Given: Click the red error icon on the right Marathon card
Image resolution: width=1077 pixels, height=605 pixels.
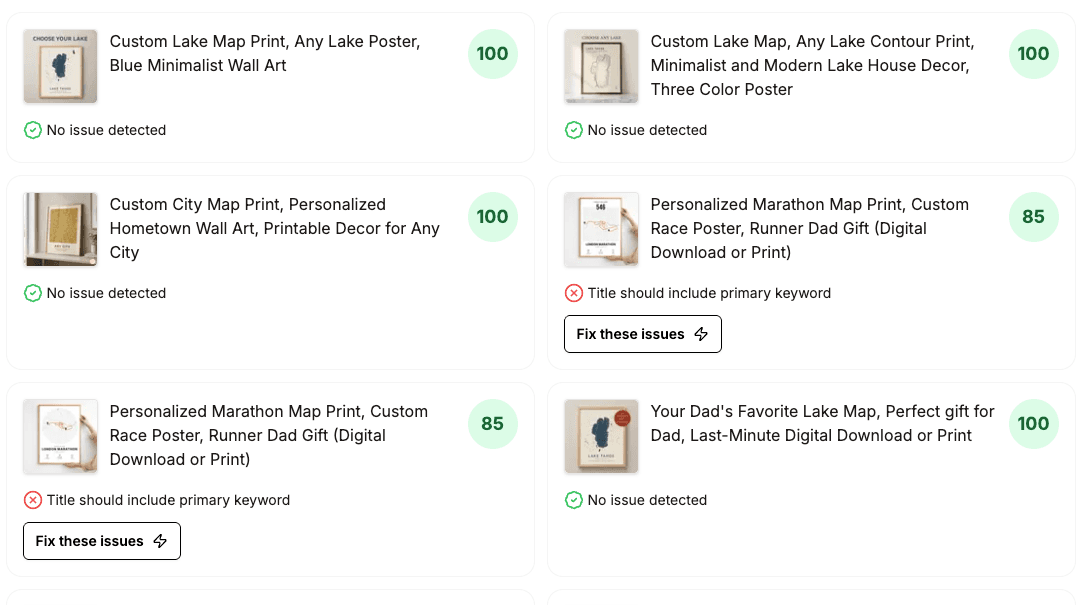Looking at the screenshot, I should pos(574,293).
